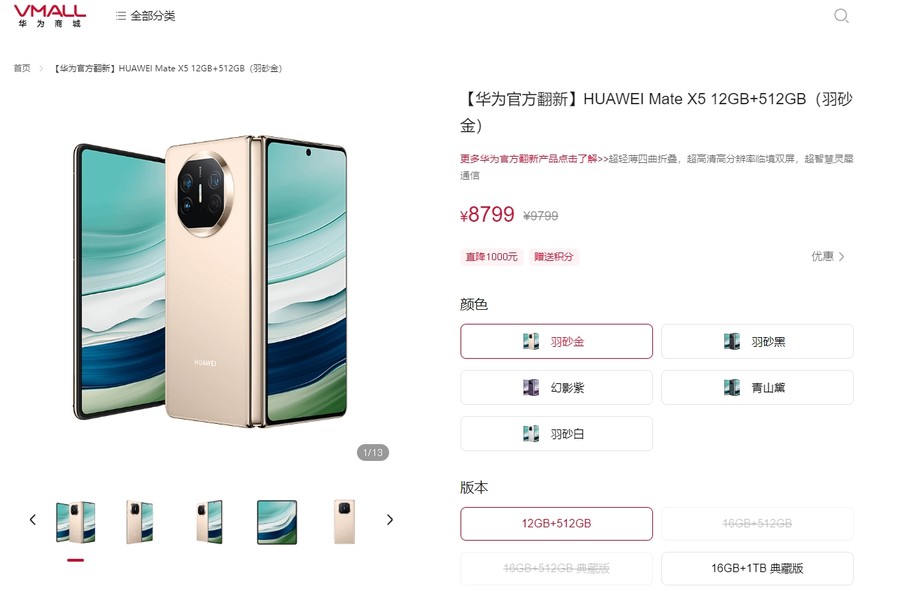The width and height of the screenshot is (900, 591).
Task: View the unfolded screen thumbnail
Action: [277, 522]
